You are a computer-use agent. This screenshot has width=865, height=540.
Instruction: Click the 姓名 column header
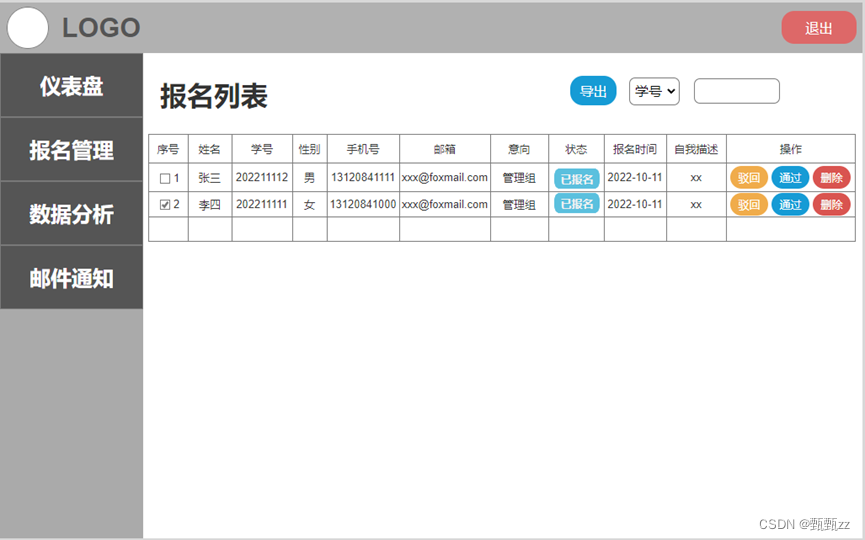210,149
